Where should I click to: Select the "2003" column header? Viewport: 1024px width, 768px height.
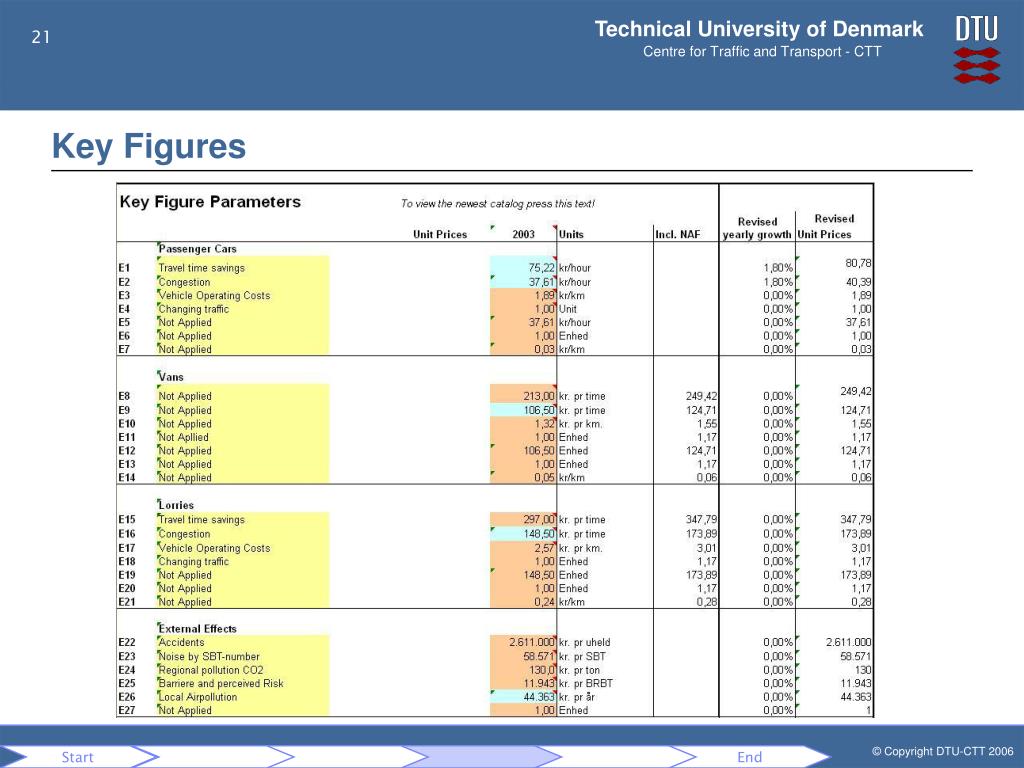524,234
